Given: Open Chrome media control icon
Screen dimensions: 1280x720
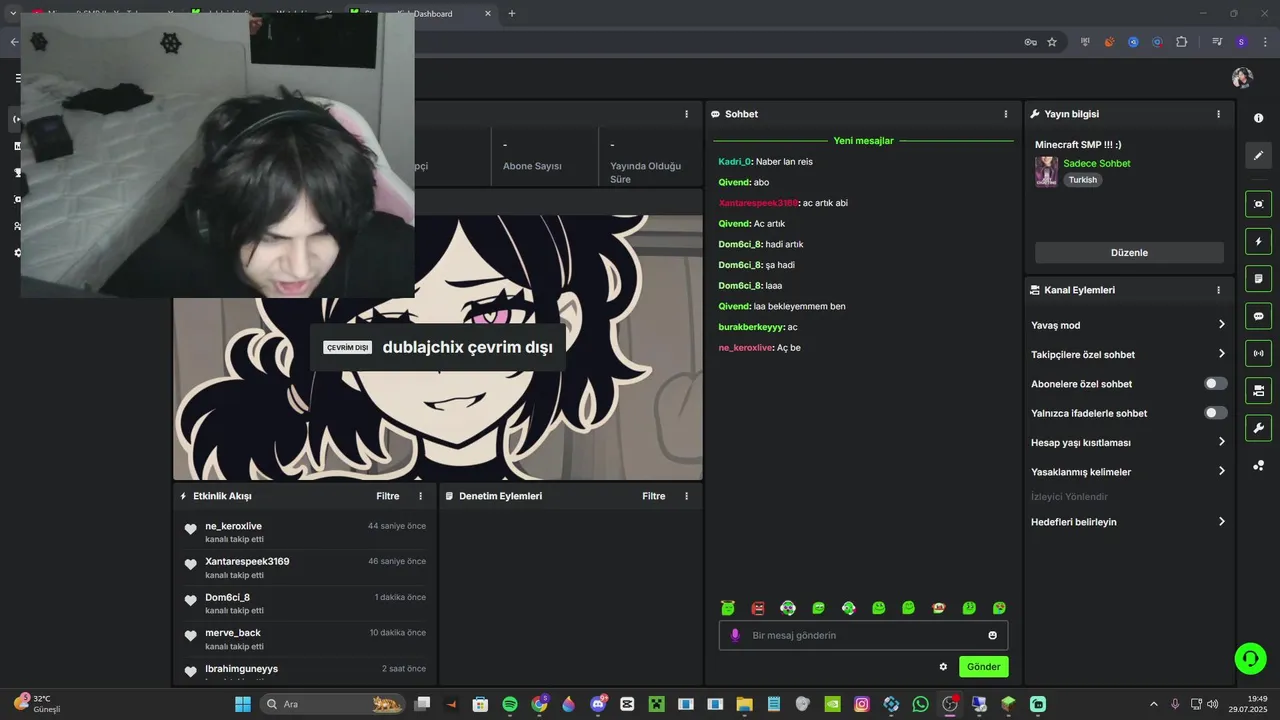Looking at the screenshot, I should point(1217,42).
